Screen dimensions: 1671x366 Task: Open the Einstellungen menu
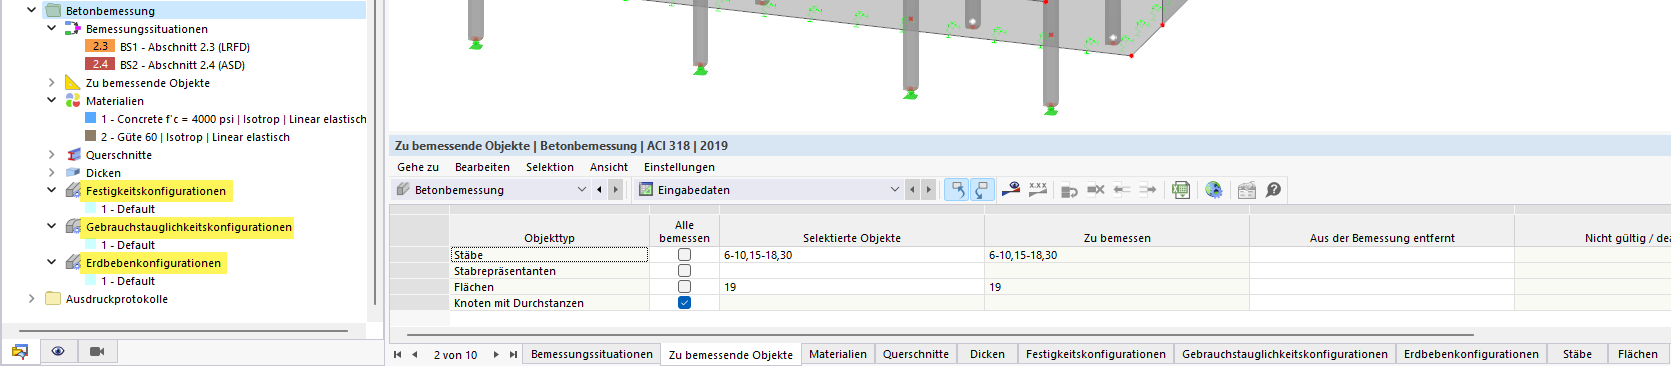(679, 167)
